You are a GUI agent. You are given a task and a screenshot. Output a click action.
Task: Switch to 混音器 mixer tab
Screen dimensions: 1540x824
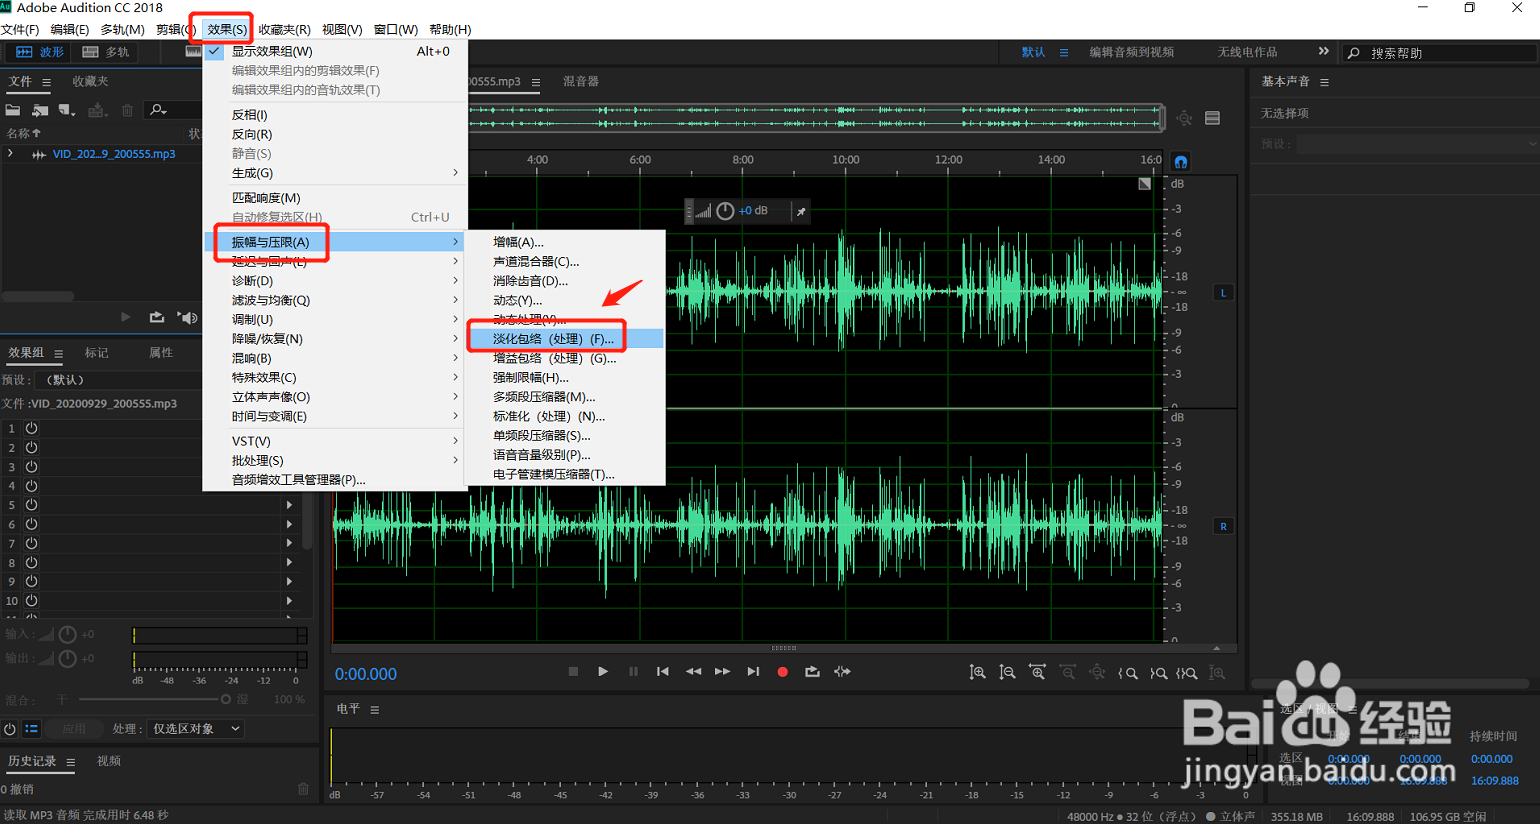click(581, 81)
